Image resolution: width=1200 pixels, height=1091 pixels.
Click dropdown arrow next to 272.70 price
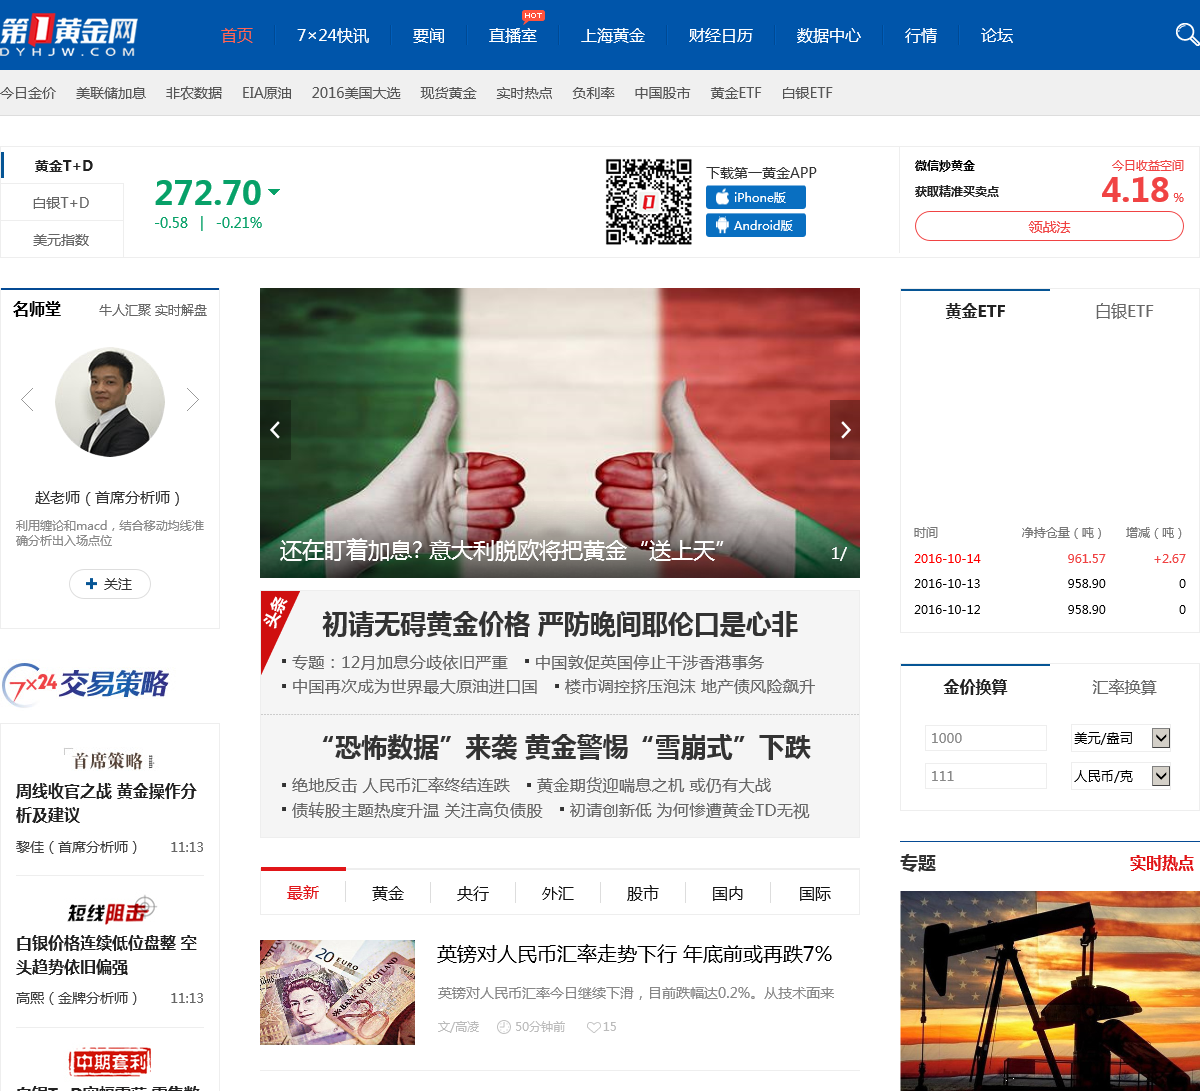tap(274, 192)
